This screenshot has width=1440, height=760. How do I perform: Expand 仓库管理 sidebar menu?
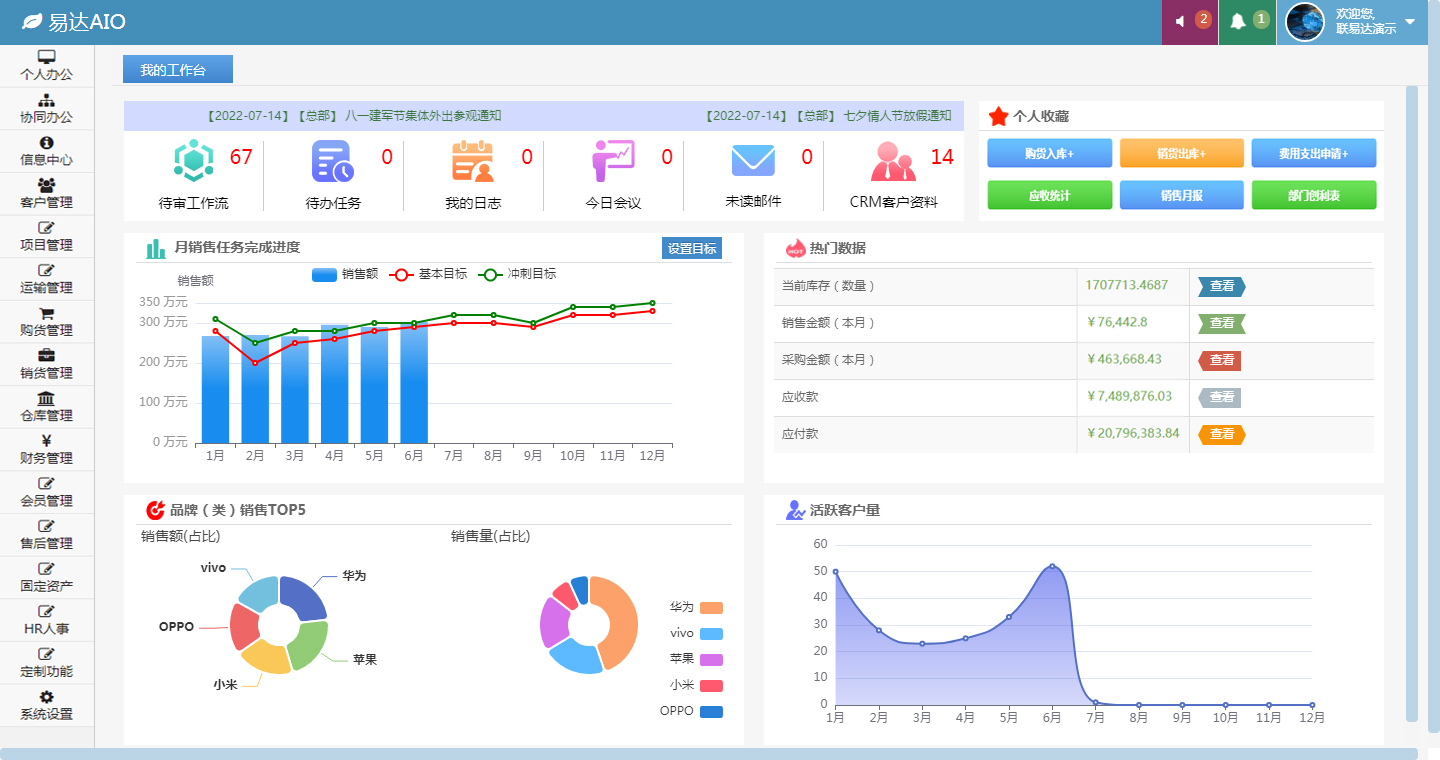pos(47,407)
